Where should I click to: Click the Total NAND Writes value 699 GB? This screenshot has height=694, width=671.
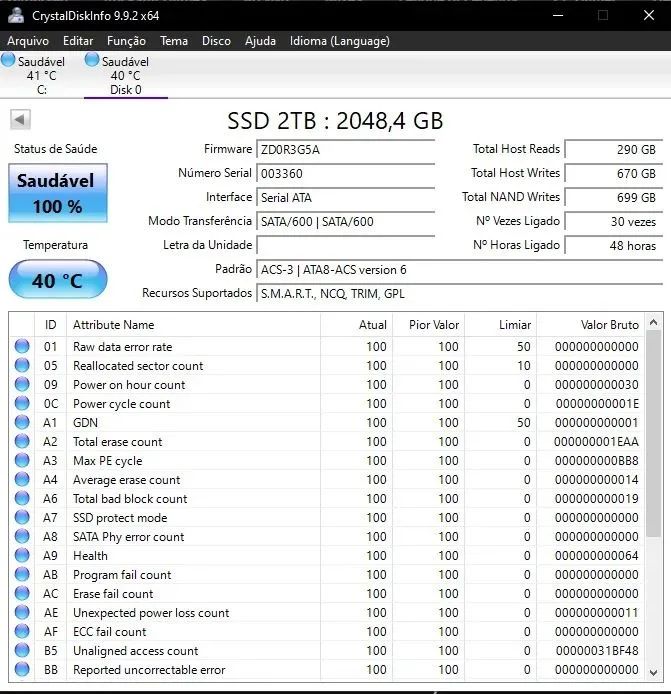pos(614,197)
